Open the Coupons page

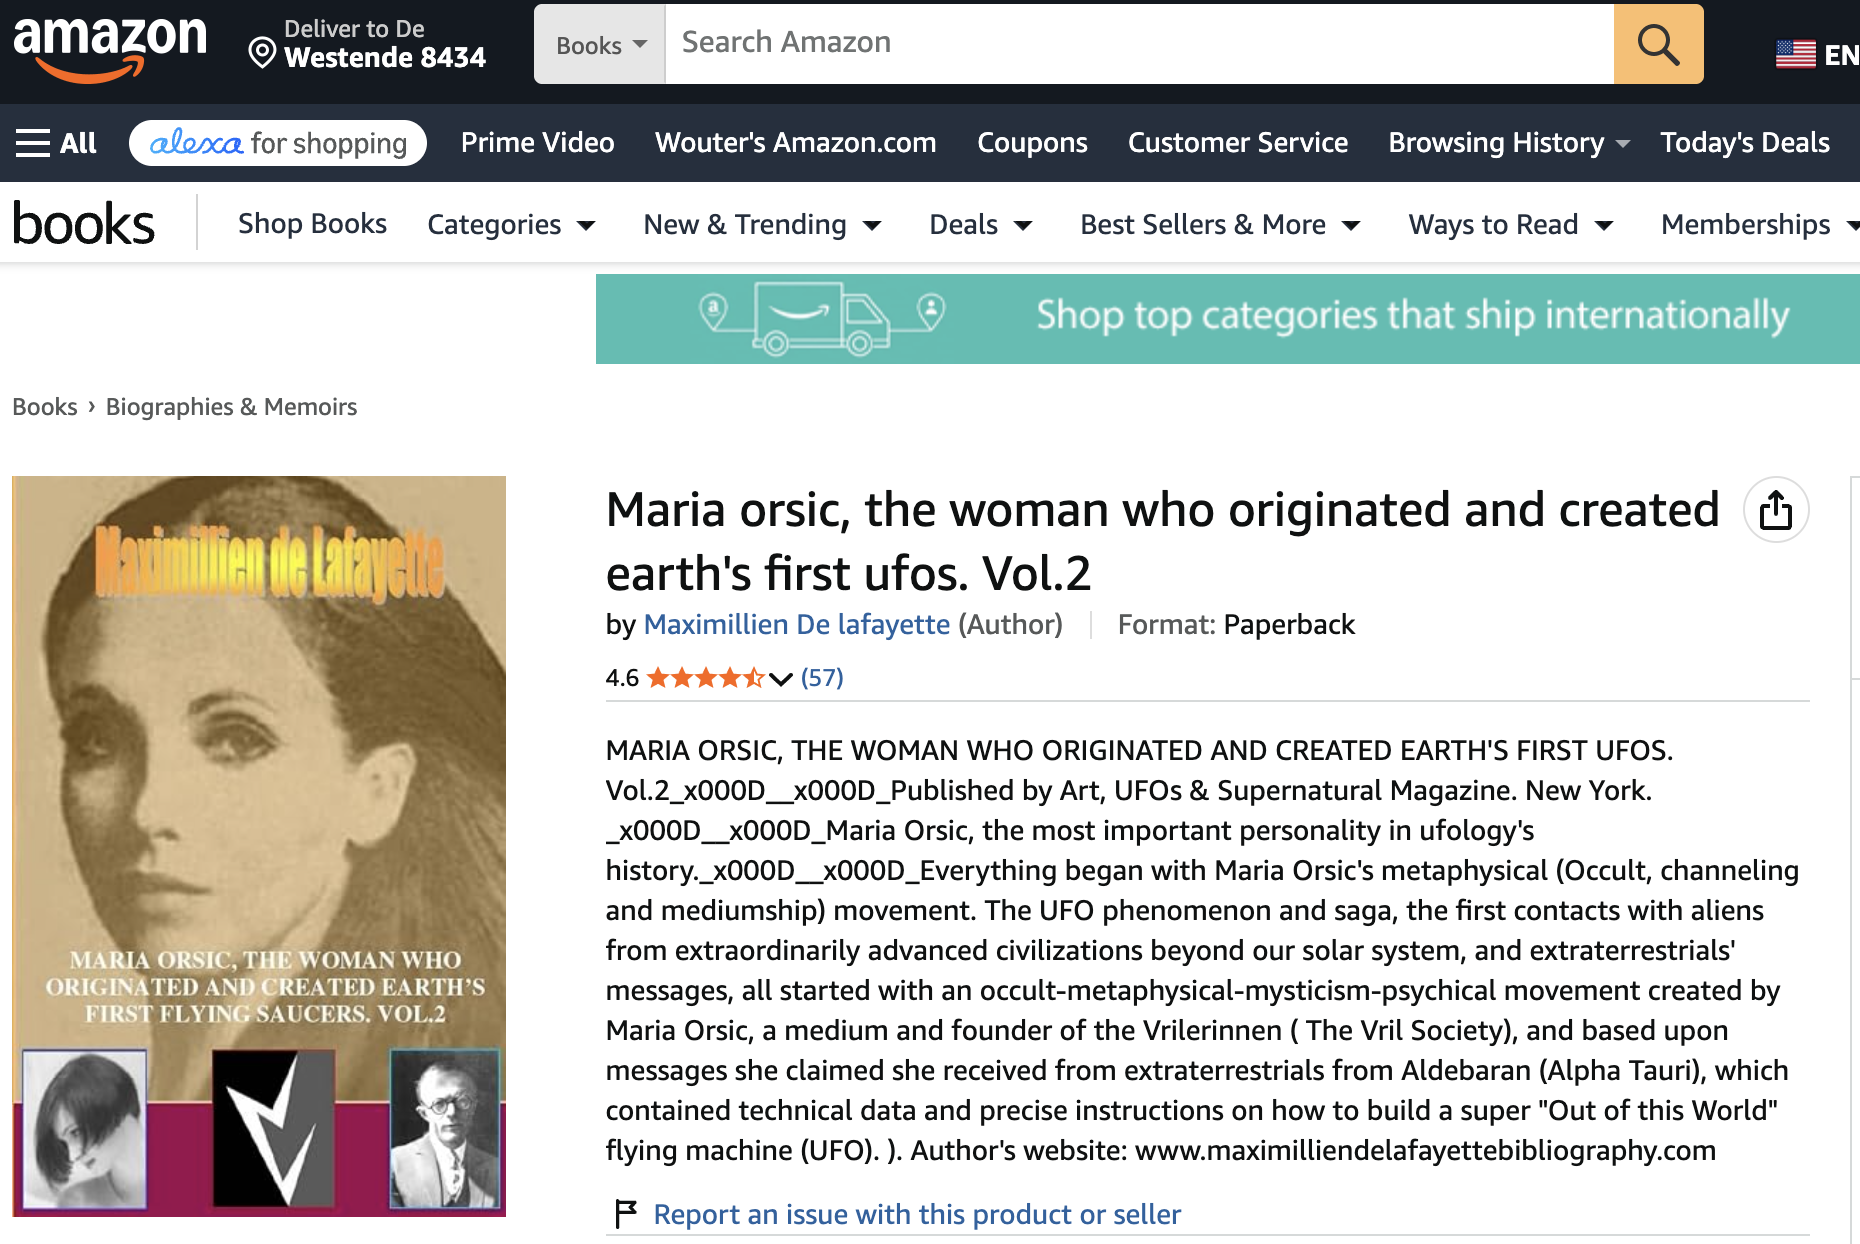click(1032, 143)
